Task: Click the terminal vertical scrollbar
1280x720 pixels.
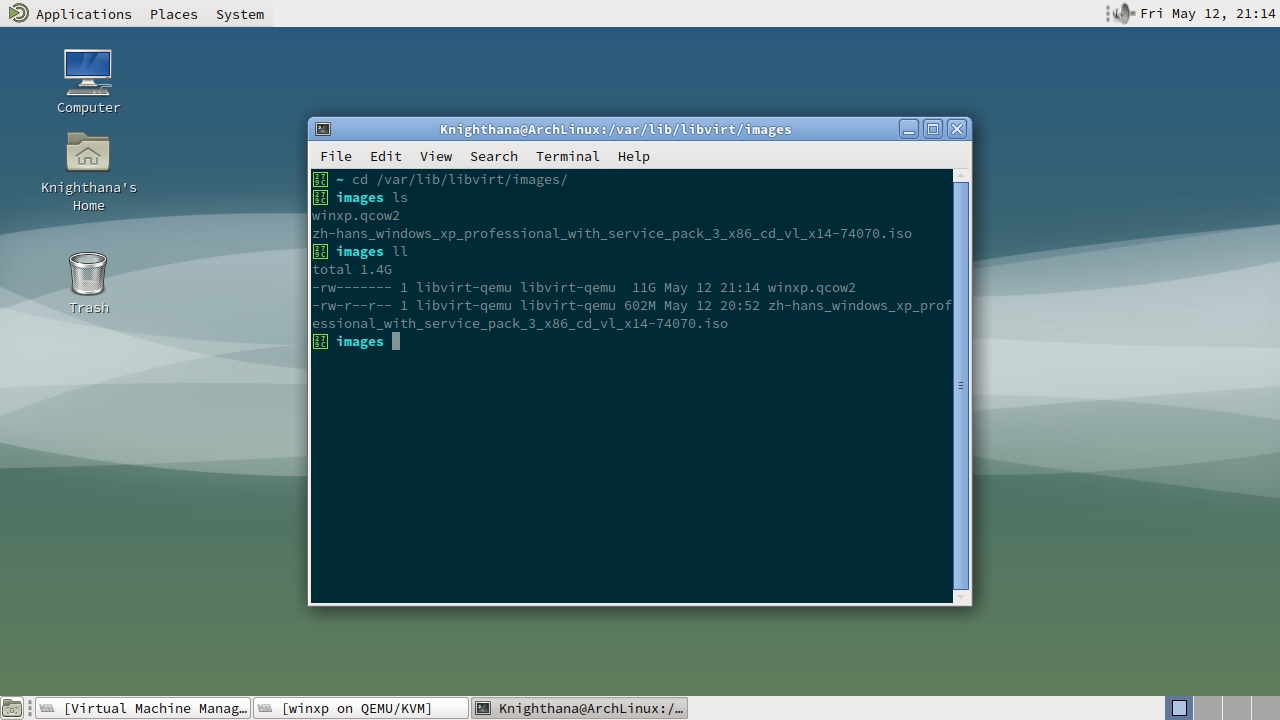Action: 961,385
